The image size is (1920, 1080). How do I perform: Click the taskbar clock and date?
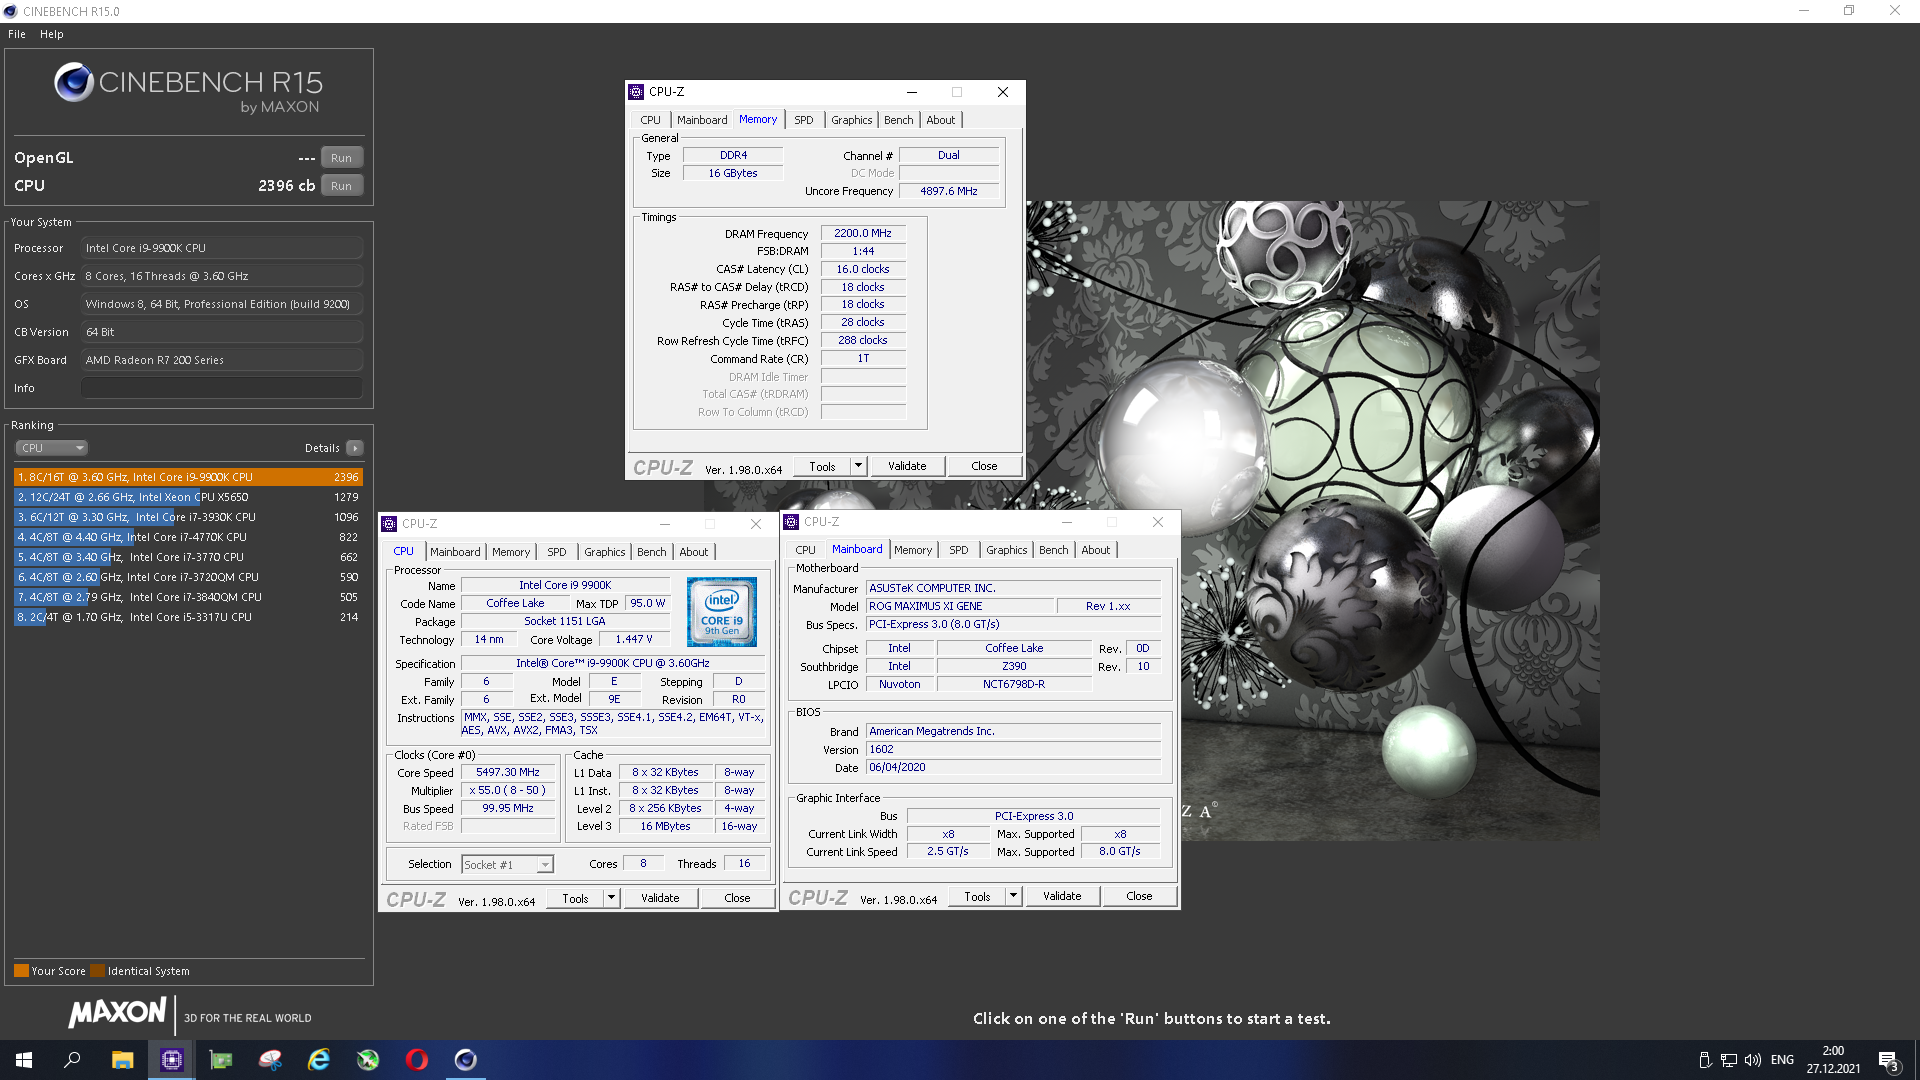tap(1833, 1060)
